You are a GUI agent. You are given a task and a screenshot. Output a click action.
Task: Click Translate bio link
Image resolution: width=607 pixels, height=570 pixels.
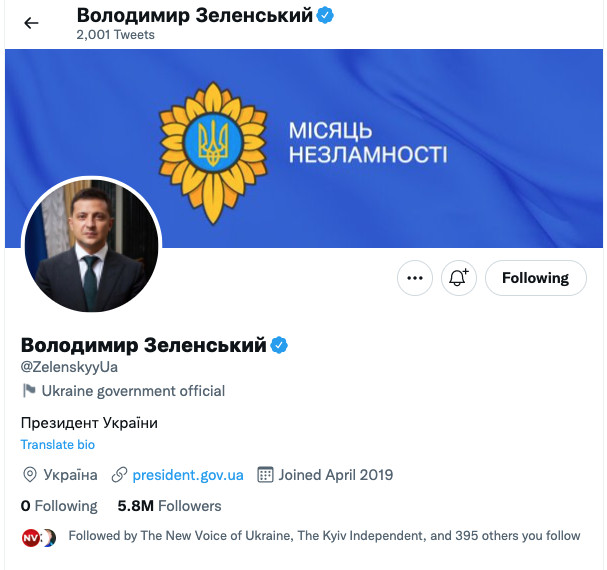(x=58, y=444)
